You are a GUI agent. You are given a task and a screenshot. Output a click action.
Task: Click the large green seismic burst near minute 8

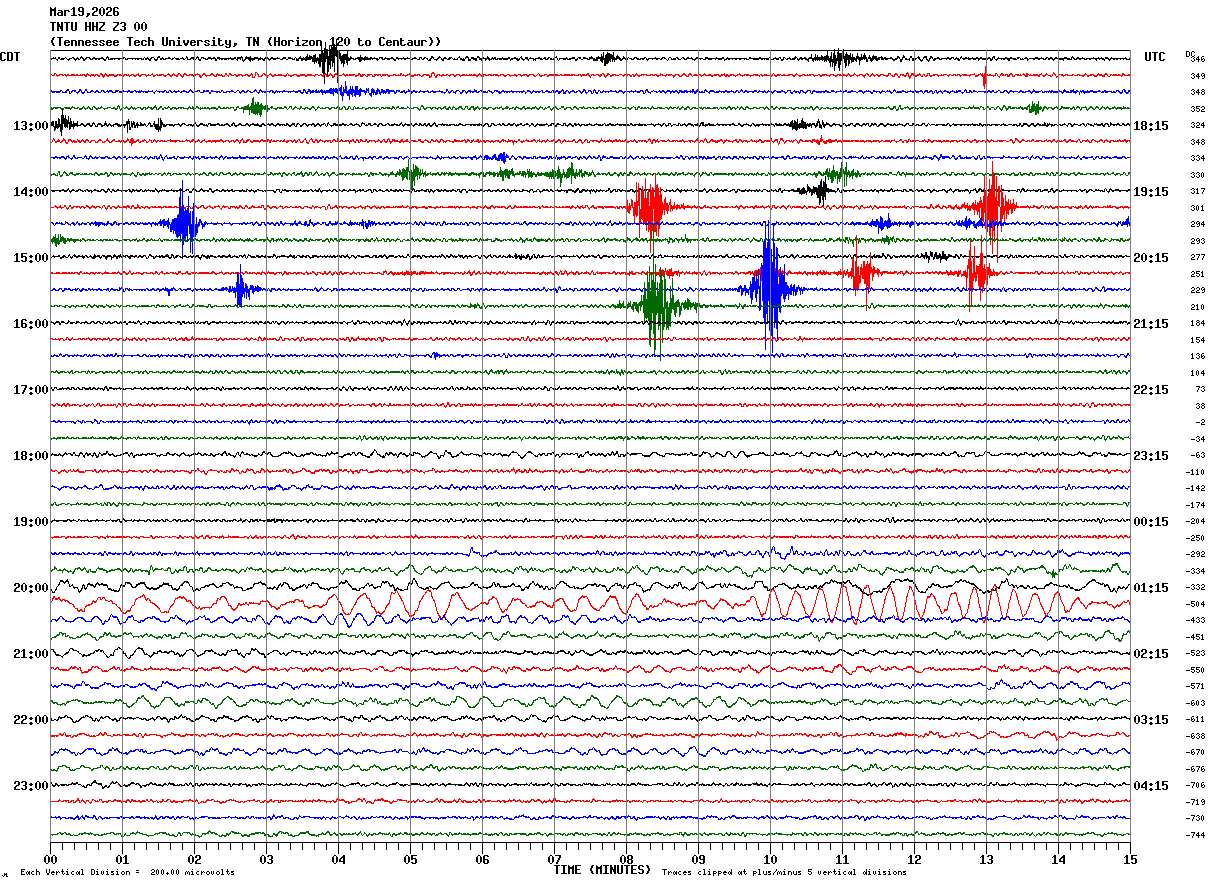point(655,306)
